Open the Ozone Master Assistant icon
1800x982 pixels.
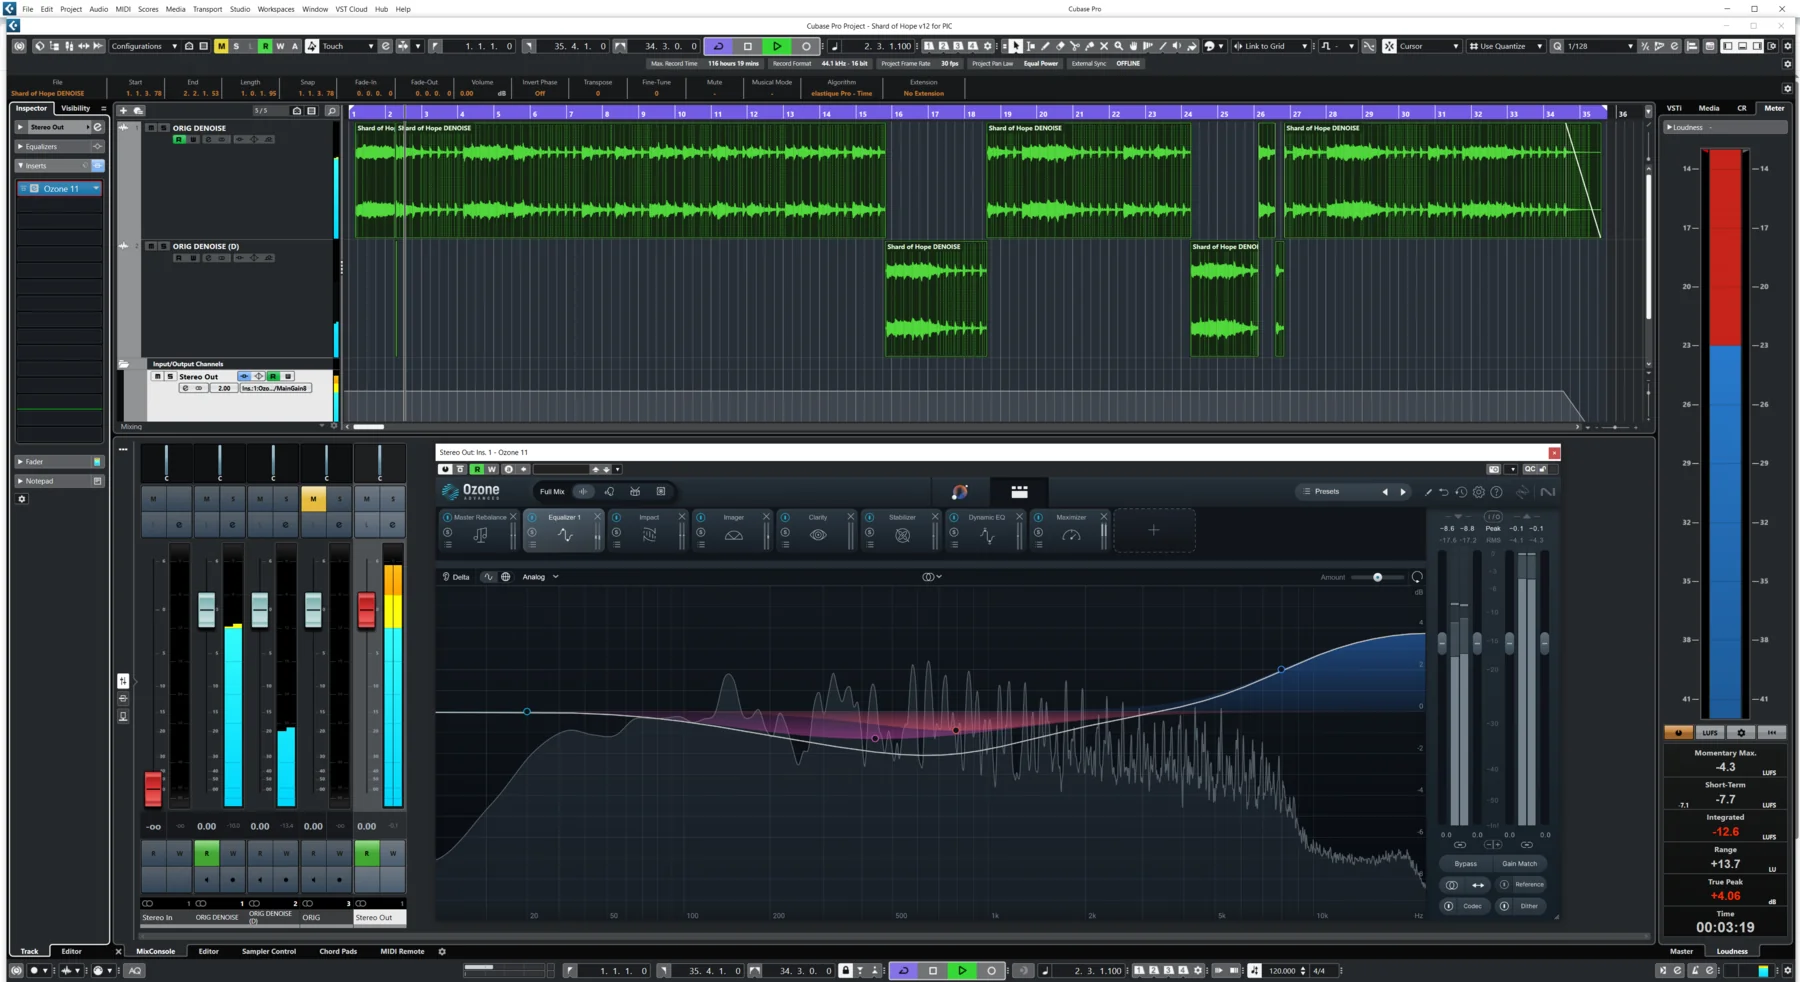pos(960,492)
